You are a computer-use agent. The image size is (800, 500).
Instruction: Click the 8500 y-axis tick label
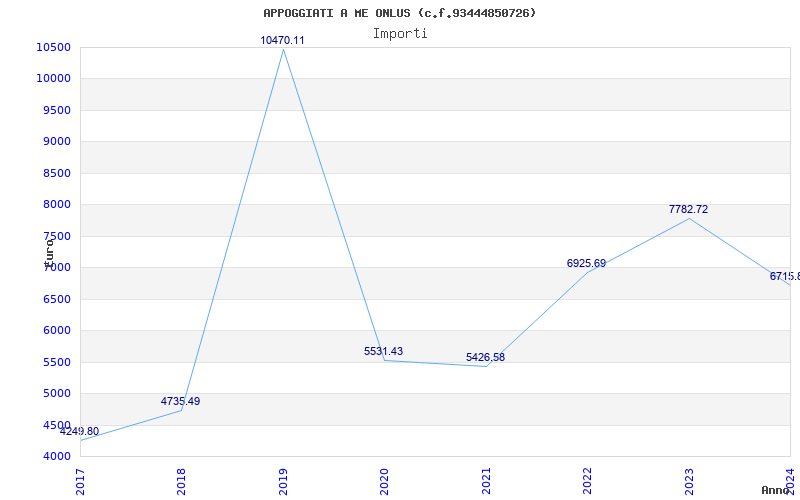(56, 173)
